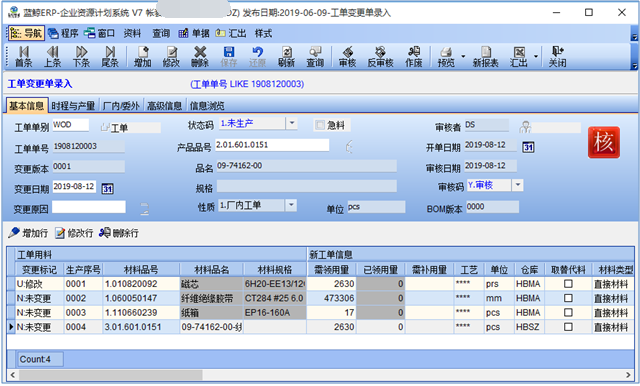The width and height of the screenshot is (640, 386).
Task: Open the 程序 menu
Action: 63,33
